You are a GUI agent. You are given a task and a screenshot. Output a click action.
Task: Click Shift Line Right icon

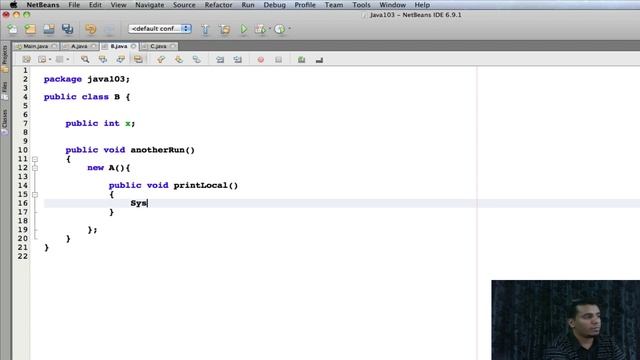coord(238,60)
